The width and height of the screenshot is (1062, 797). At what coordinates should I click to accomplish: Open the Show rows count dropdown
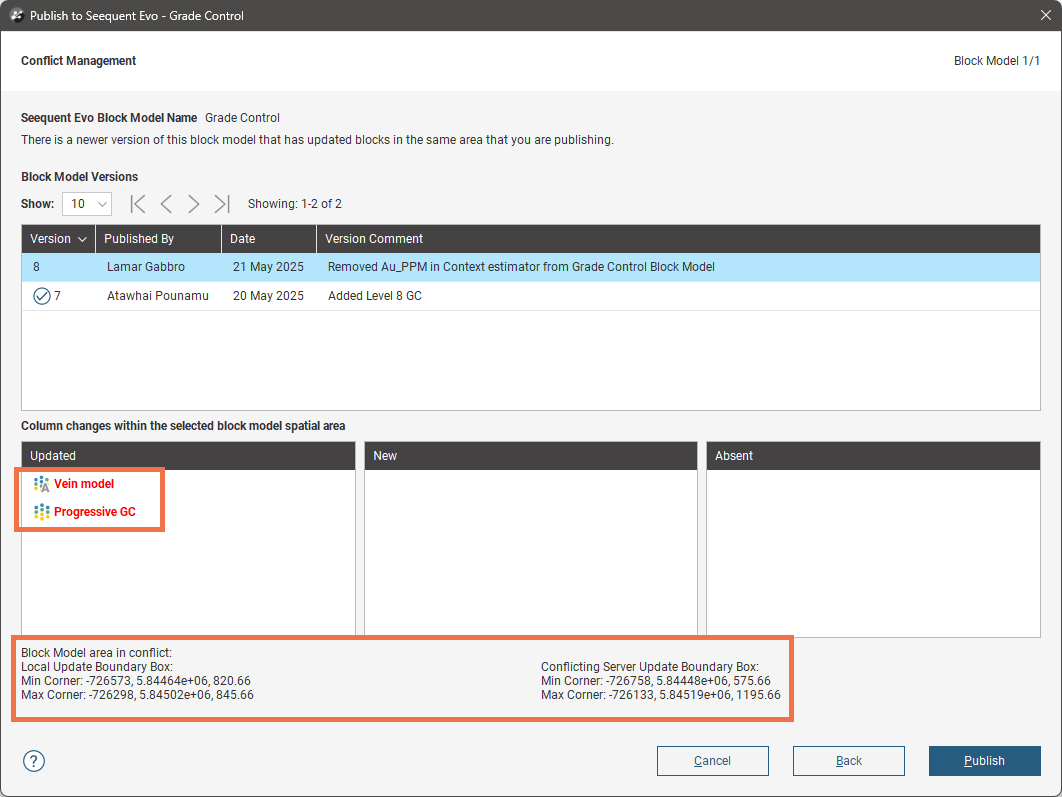(86, 204)
